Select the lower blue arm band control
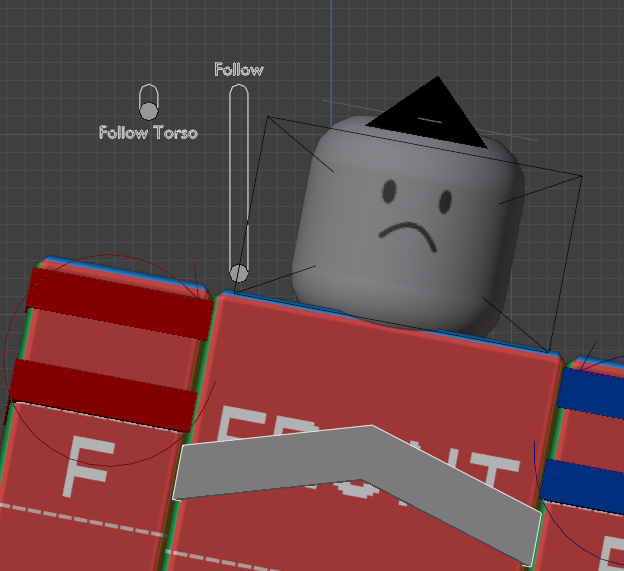Viewport: 624px width, 571px height. [582, 486]
